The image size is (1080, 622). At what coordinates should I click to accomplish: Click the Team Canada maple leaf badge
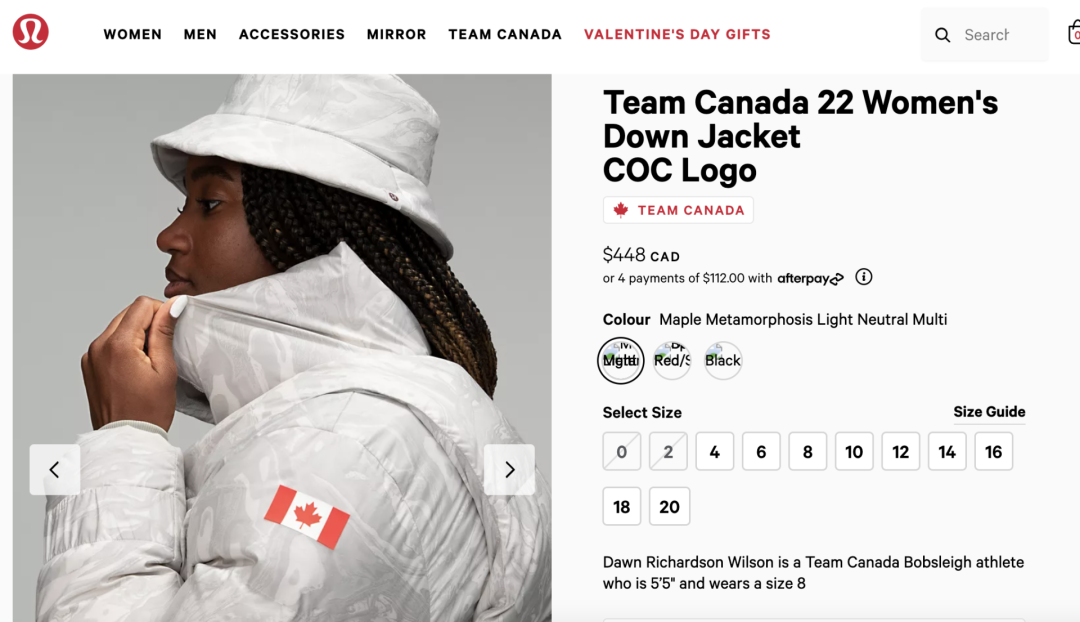point(678,210)
